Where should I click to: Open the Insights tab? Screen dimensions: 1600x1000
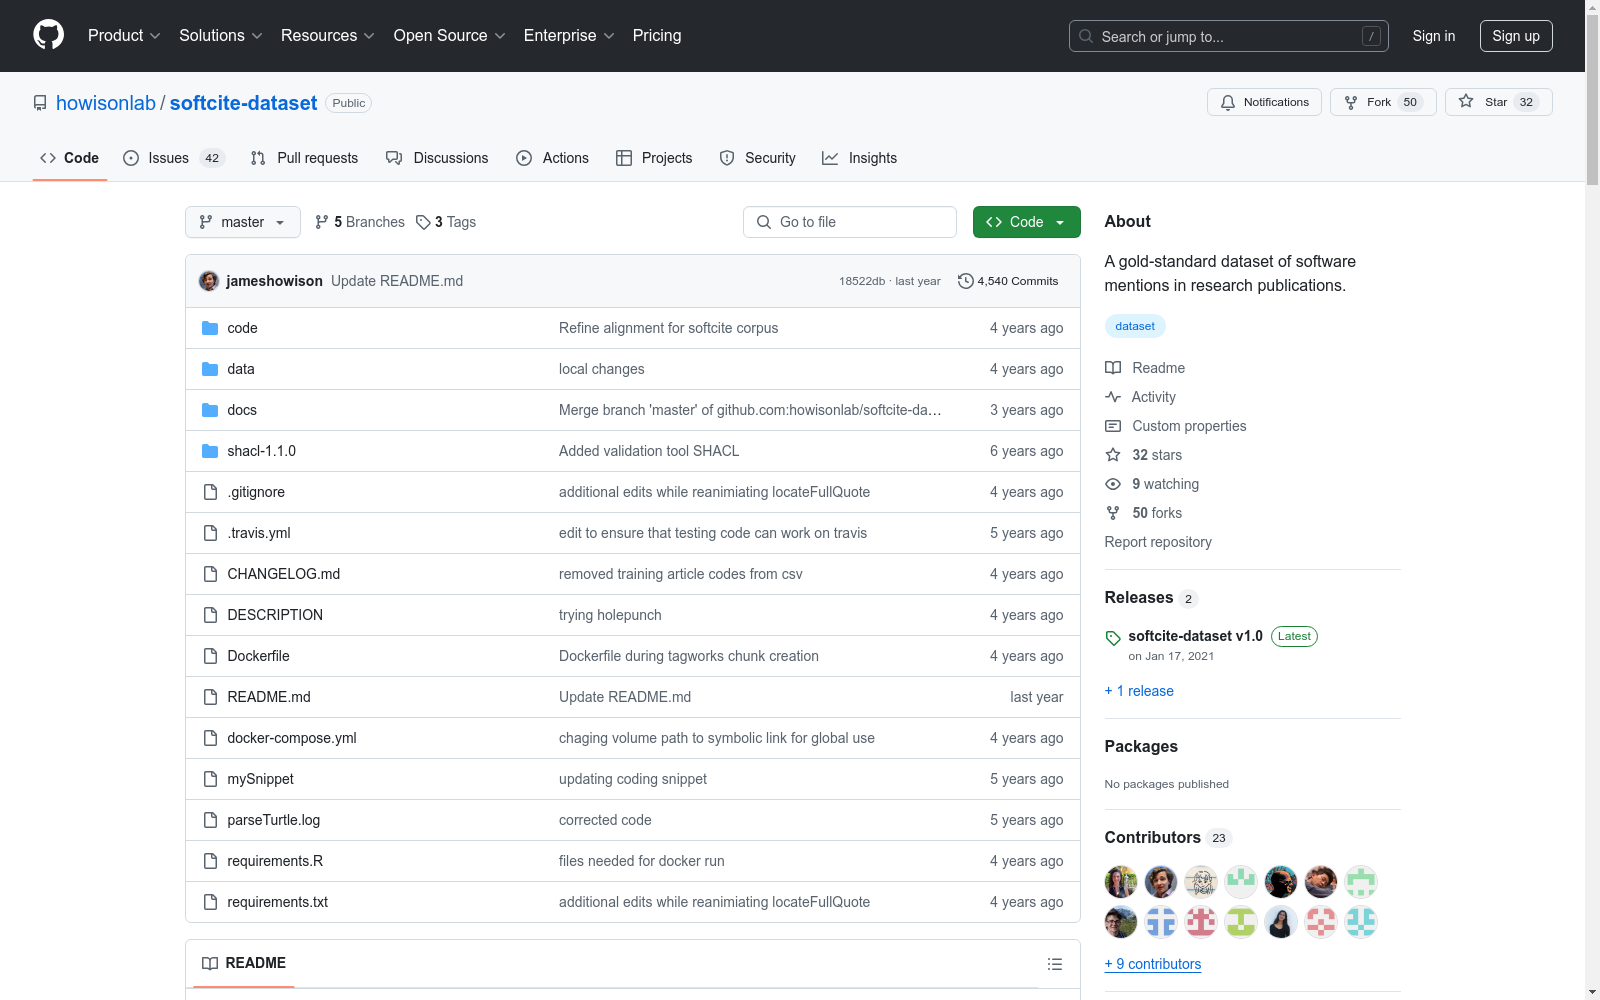[860, 158]
